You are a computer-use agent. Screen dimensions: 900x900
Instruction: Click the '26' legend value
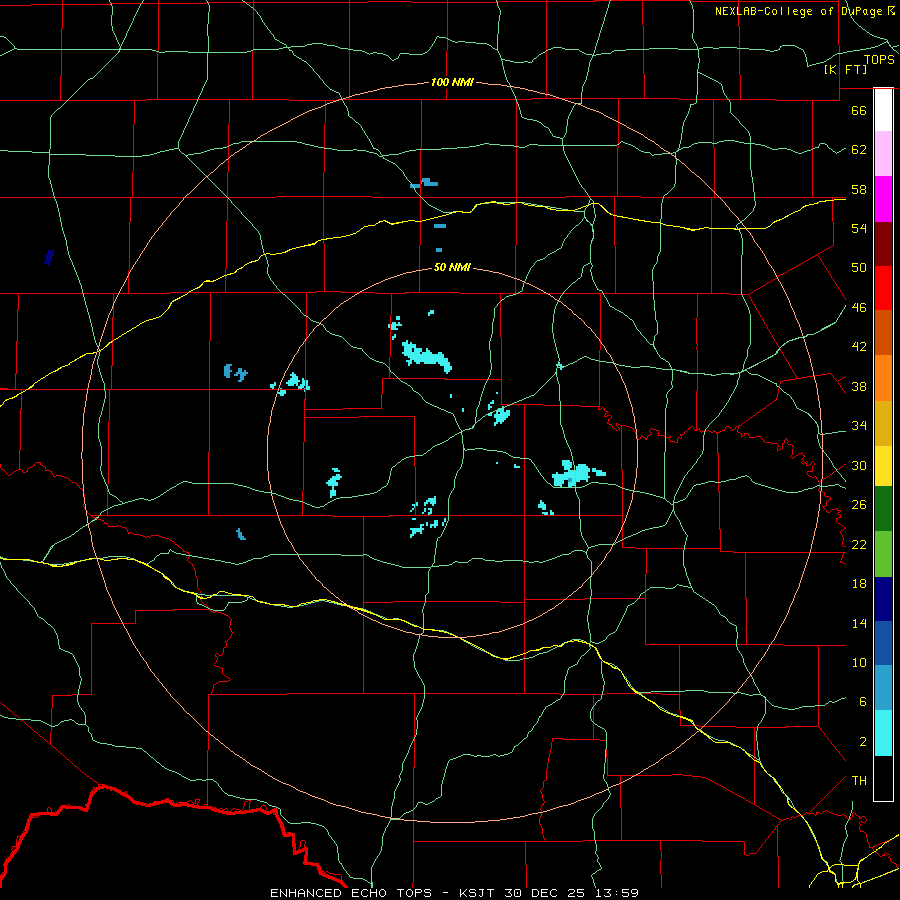[x=859, y=505]
